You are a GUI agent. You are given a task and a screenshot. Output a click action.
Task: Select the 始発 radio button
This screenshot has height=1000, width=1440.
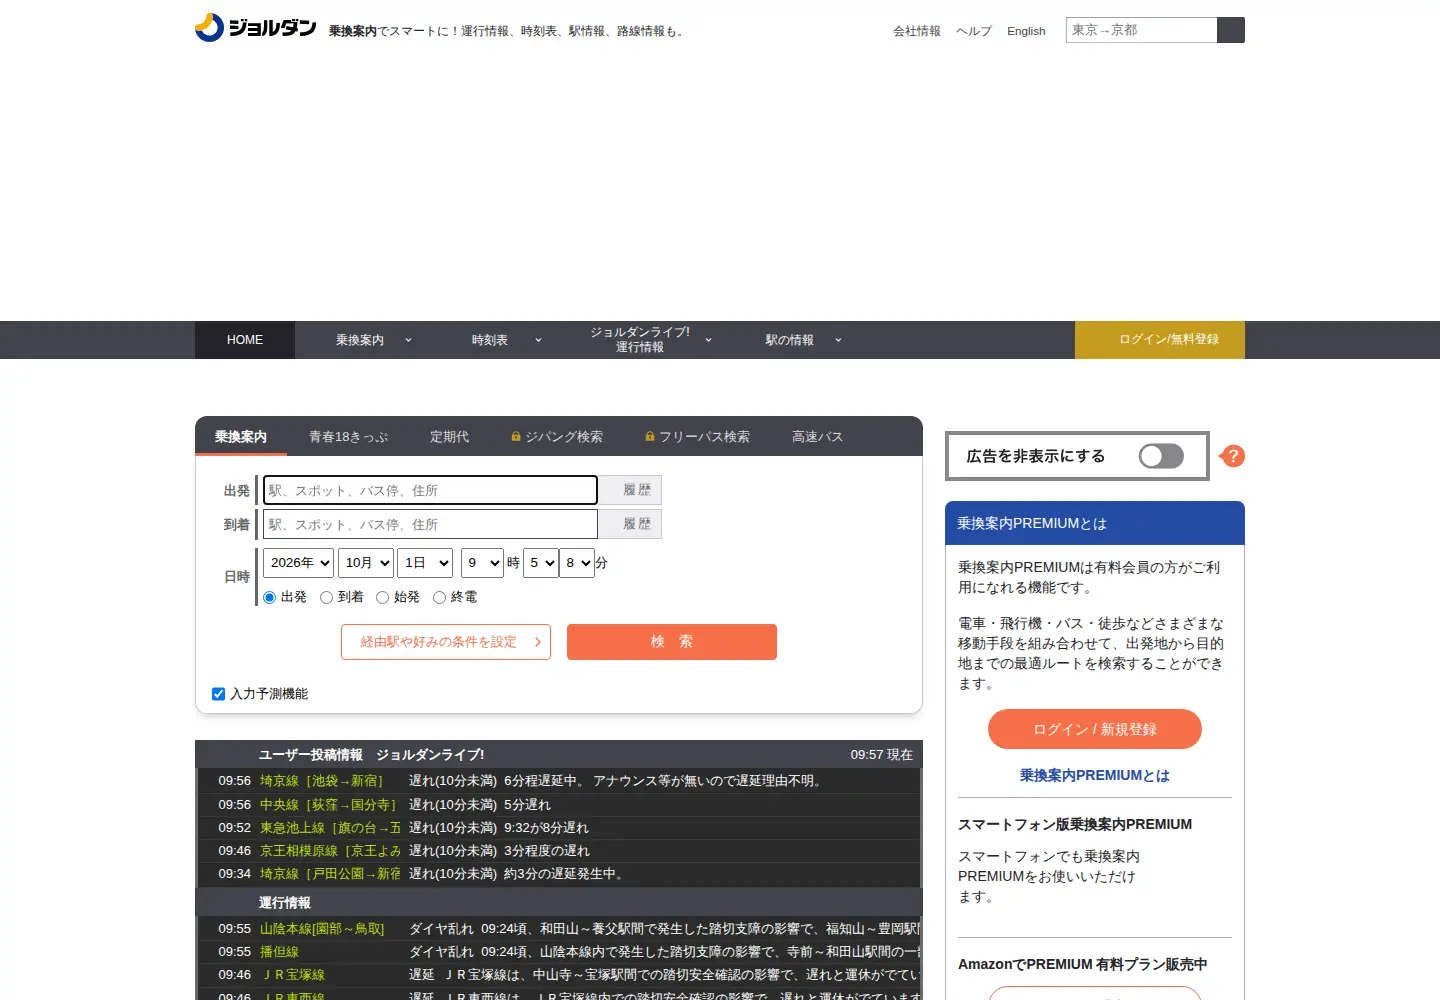(382, 597)
